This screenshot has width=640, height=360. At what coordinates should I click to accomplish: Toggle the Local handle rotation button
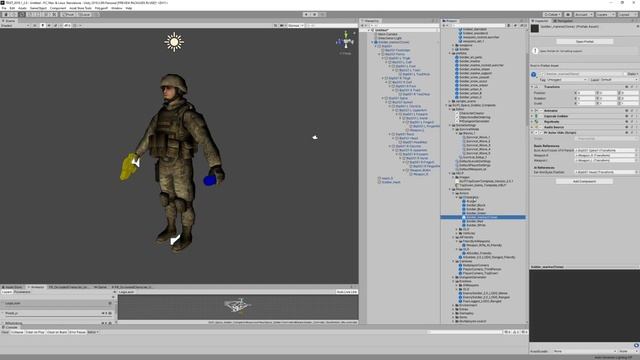[84, 14]
